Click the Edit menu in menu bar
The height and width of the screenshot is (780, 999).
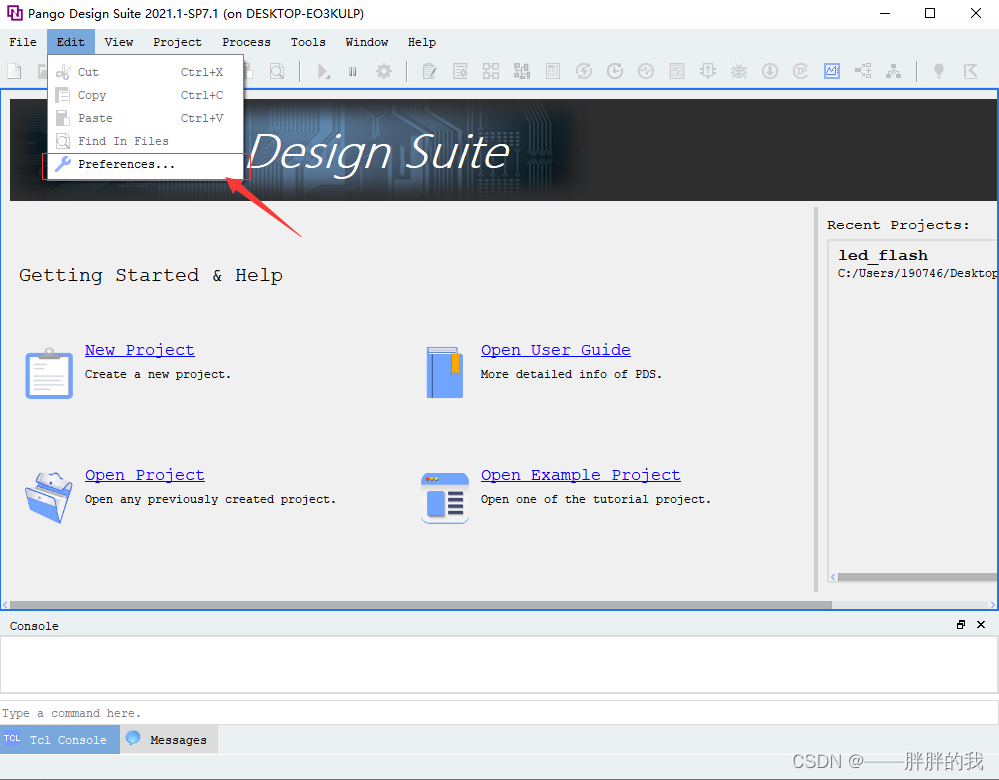click(70, 42)
